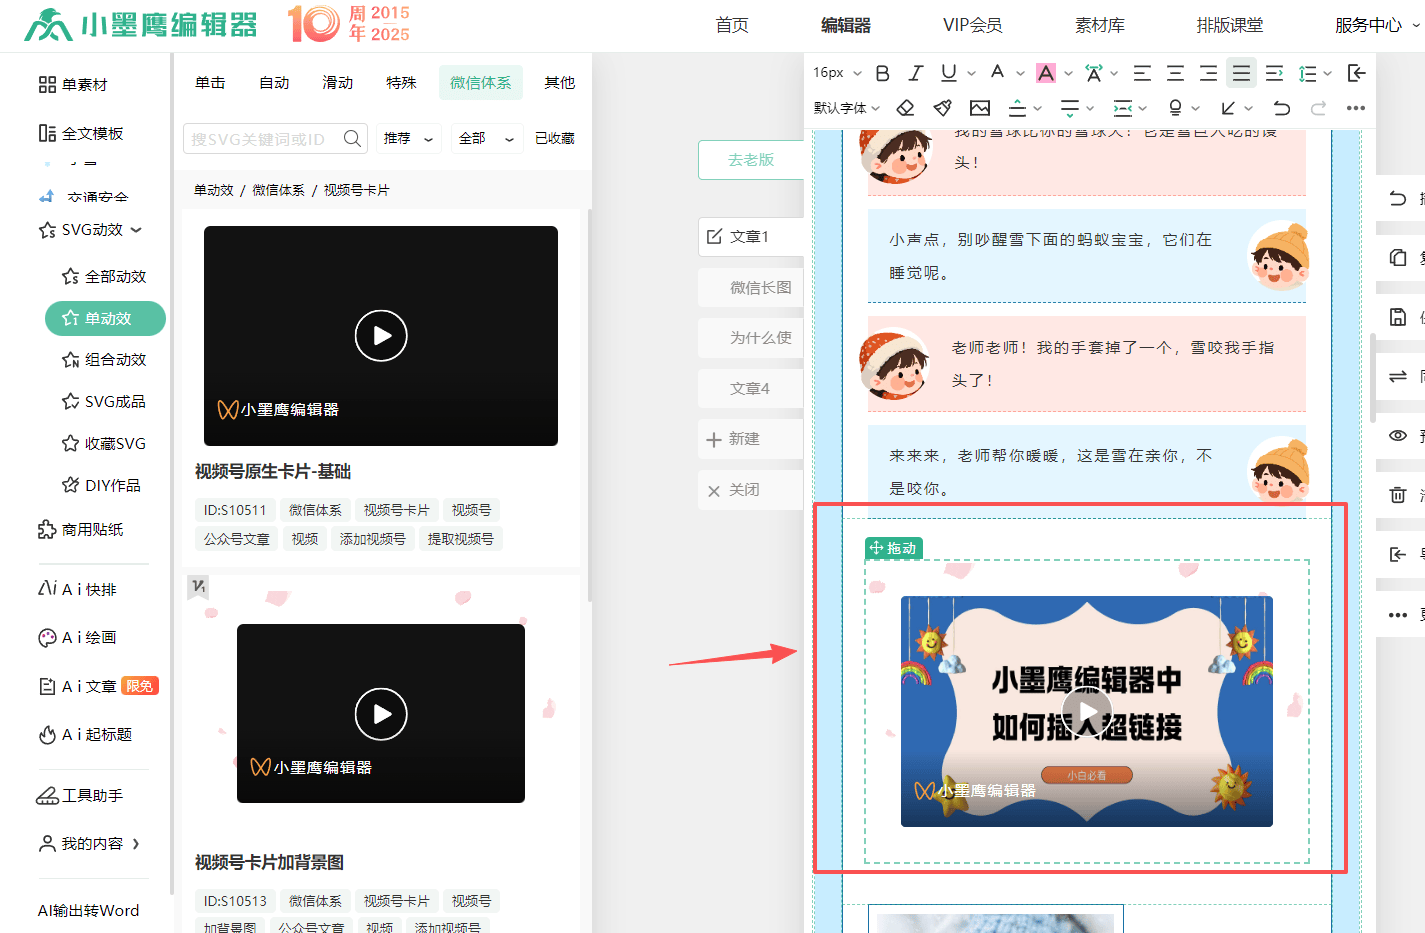Toggle italic text formatting

tap(915, 73)
